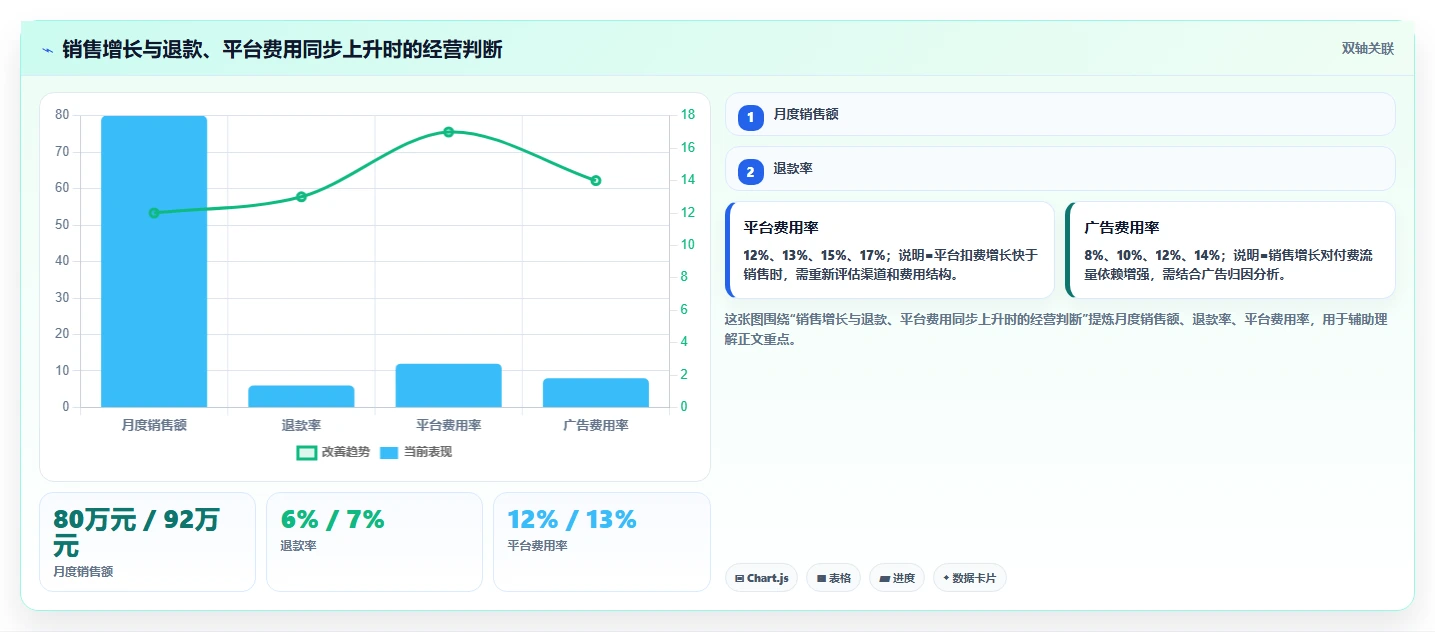Select the 月度销售额 list item
The height and width of the screenshot is (632, 1435).
pyautogui.click(x=1060, y=114)
